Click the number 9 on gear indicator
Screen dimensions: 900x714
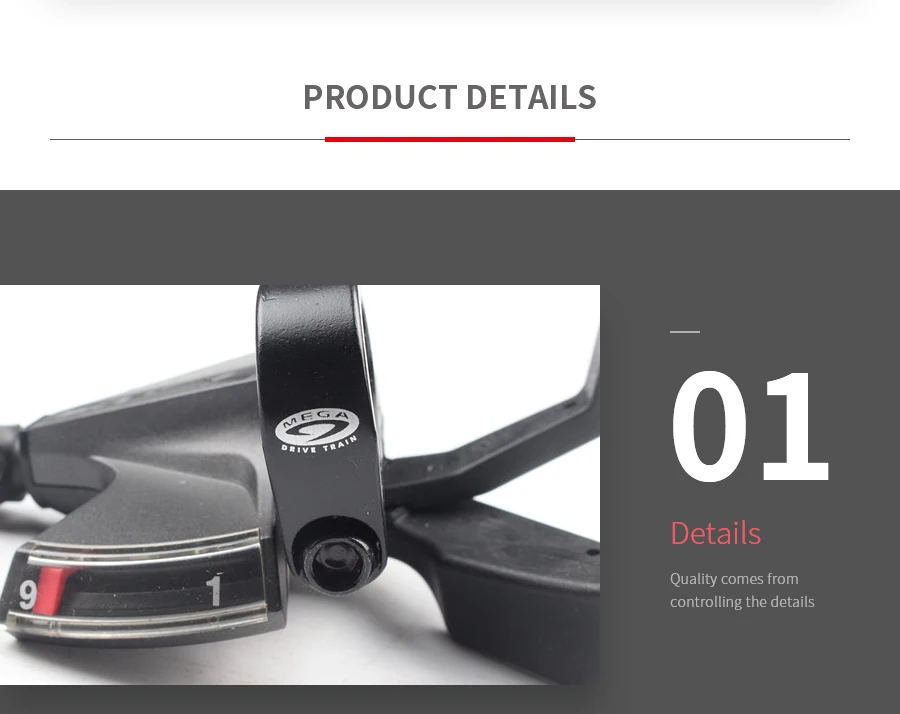coord(27,595)
